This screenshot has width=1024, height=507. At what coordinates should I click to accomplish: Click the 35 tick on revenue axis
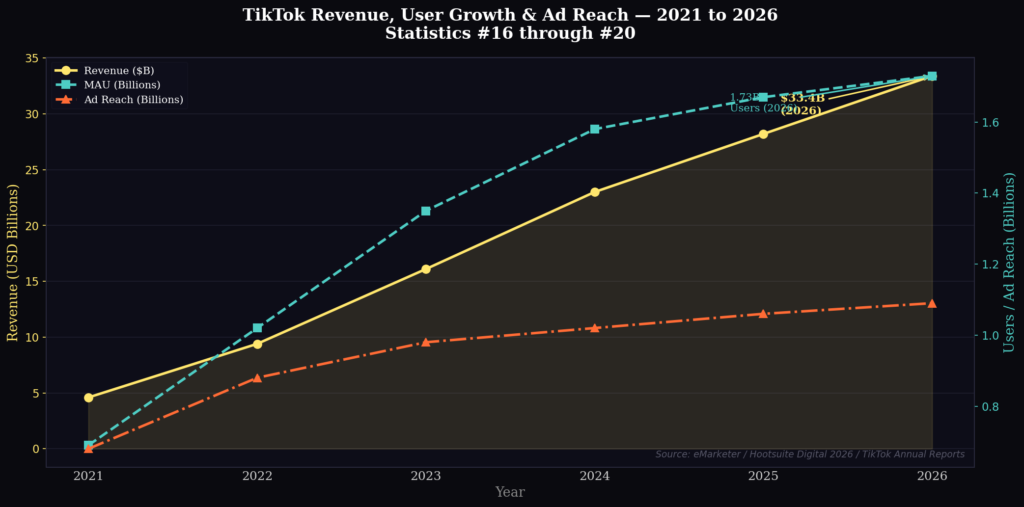[33, 58]
